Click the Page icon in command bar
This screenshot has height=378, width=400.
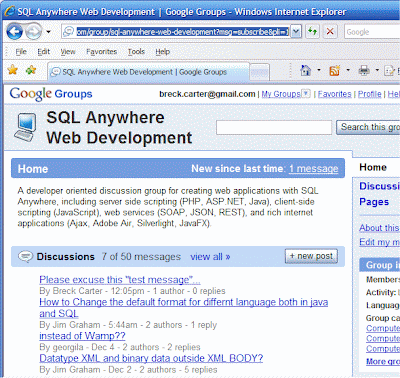(x=389, y=71)
